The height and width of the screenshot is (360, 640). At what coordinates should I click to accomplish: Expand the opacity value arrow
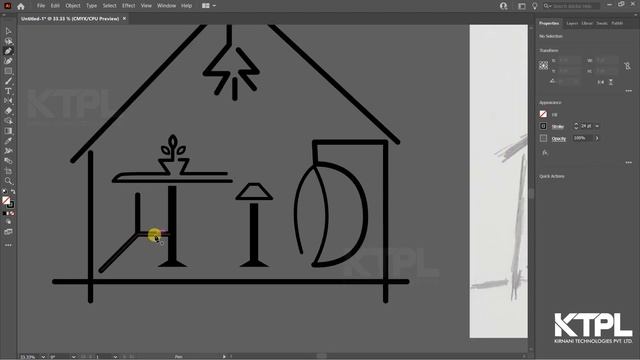tap(597, 138)
